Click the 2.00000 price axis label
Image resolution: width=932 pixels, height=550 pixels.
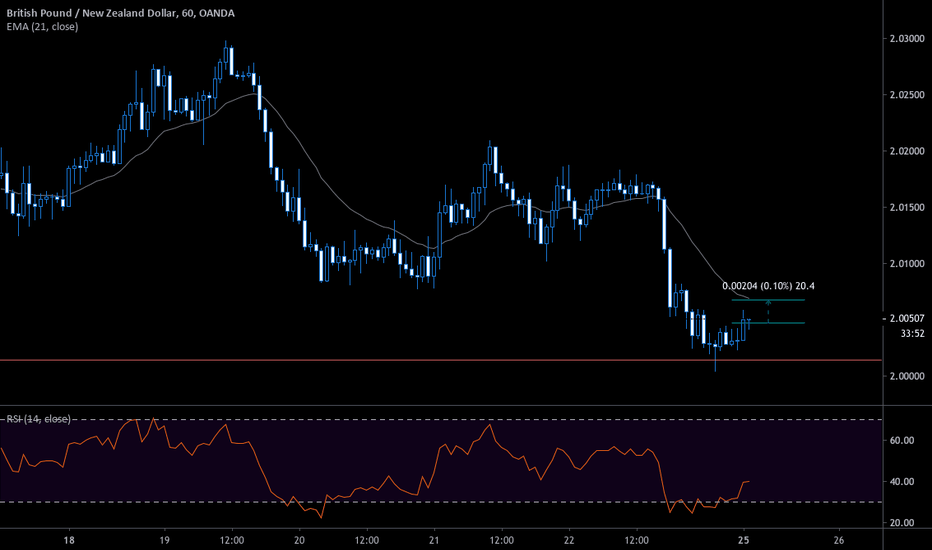(x=906, y=376)
